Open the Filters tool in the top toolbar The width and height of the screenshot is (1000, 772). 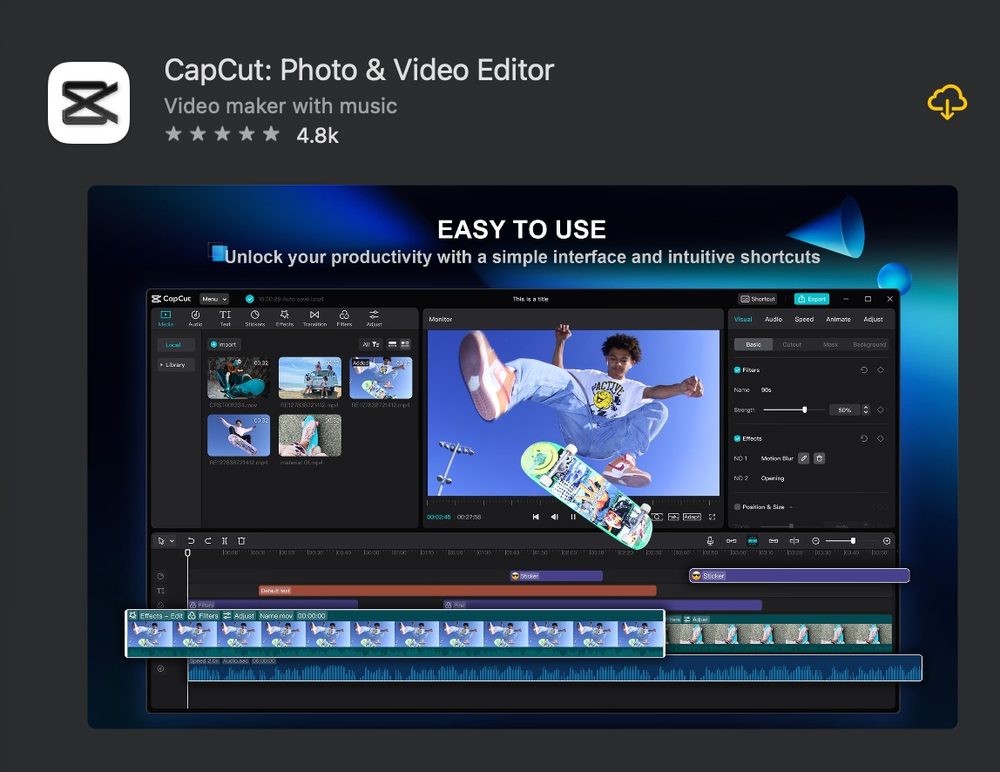coord(344,318)
